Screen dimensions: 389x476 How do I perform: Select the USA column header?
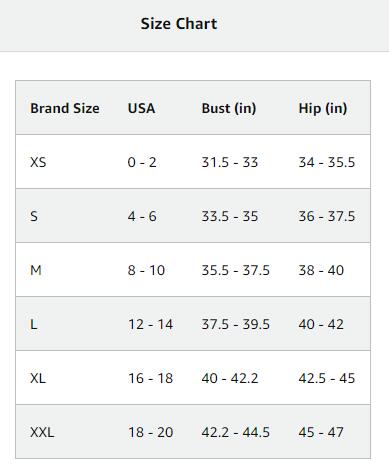click(141, 108)
